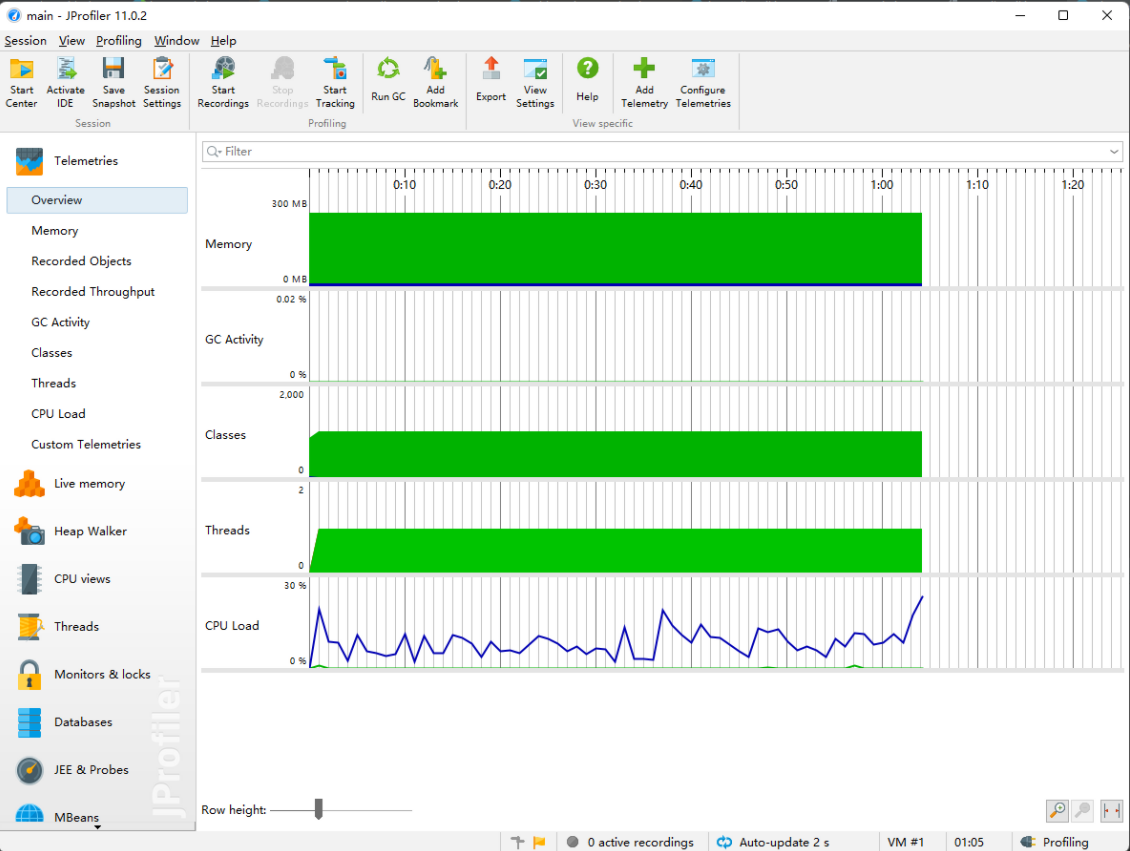Viewport: 1130px width, 851px height.
Task: Expand sidebar with bottom down arrow
Action: point(97,827)
